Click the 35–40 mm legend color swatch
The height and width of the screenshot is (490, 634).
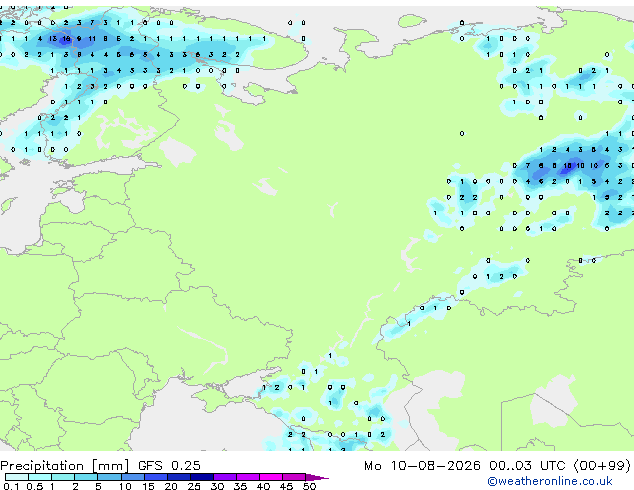pyautogui.click(x=247, y=477)
